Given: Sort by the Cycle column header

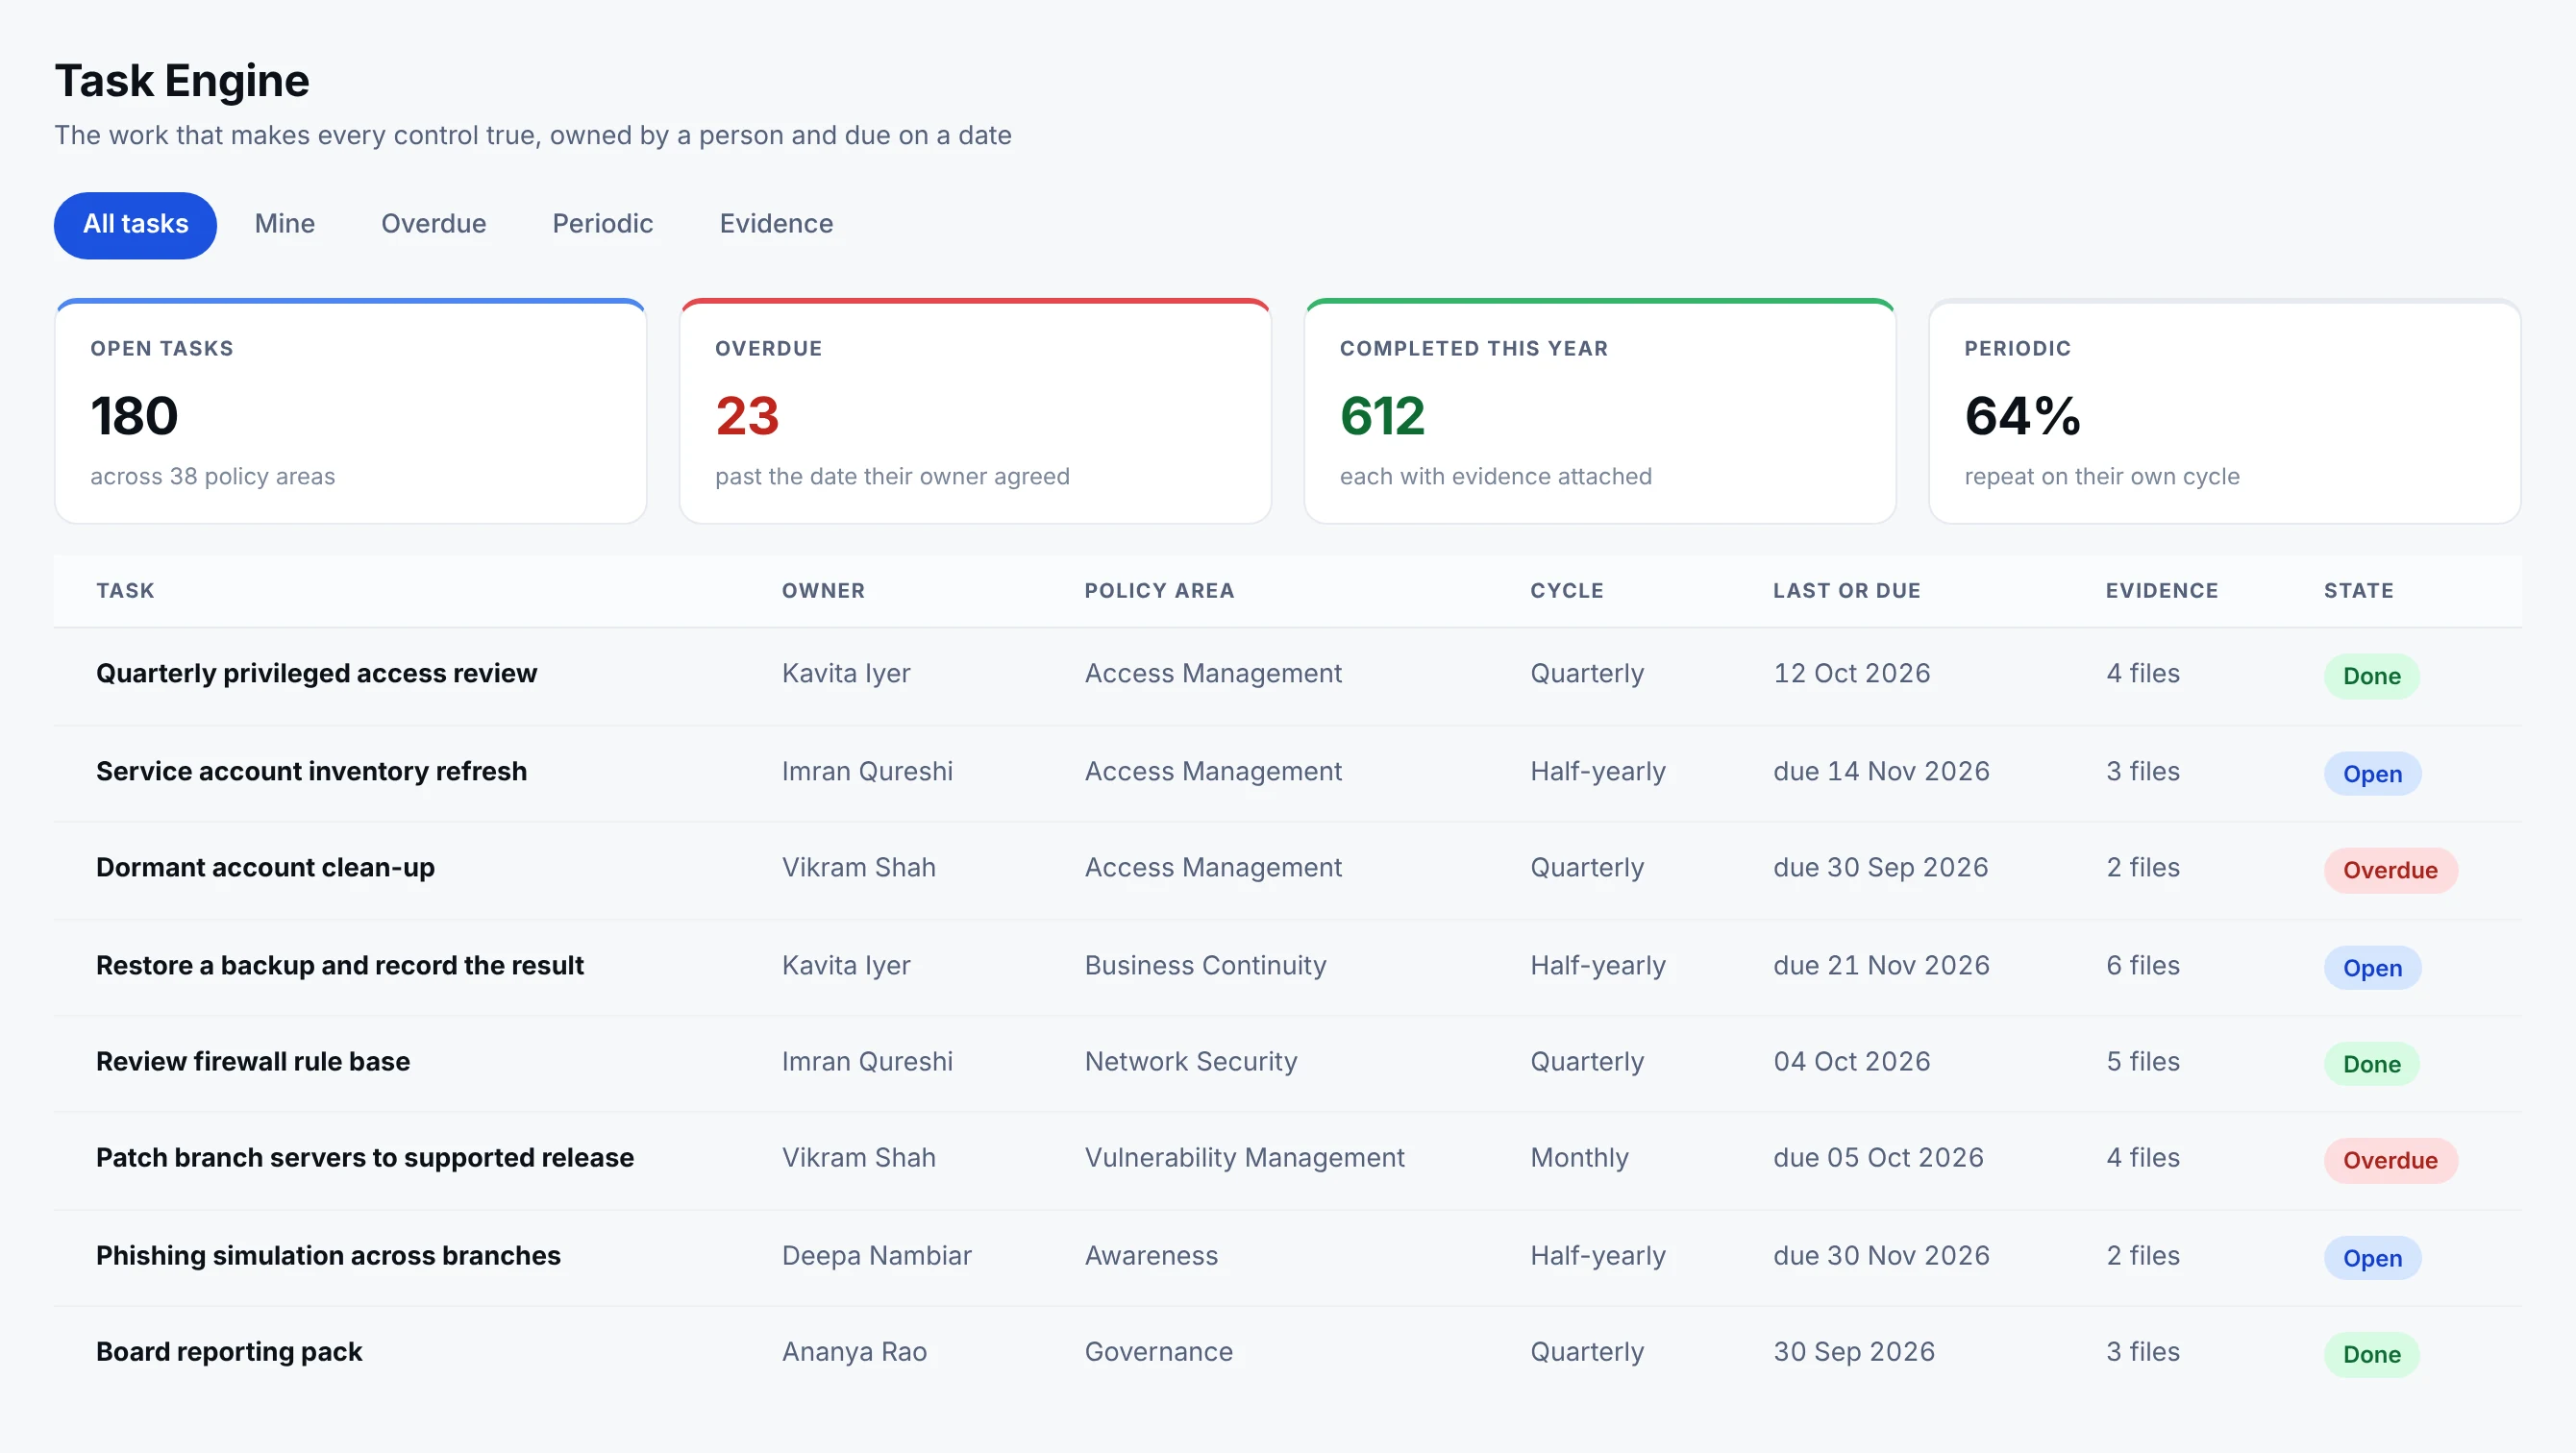Looking at the screenshot, I should [1566, 590].
